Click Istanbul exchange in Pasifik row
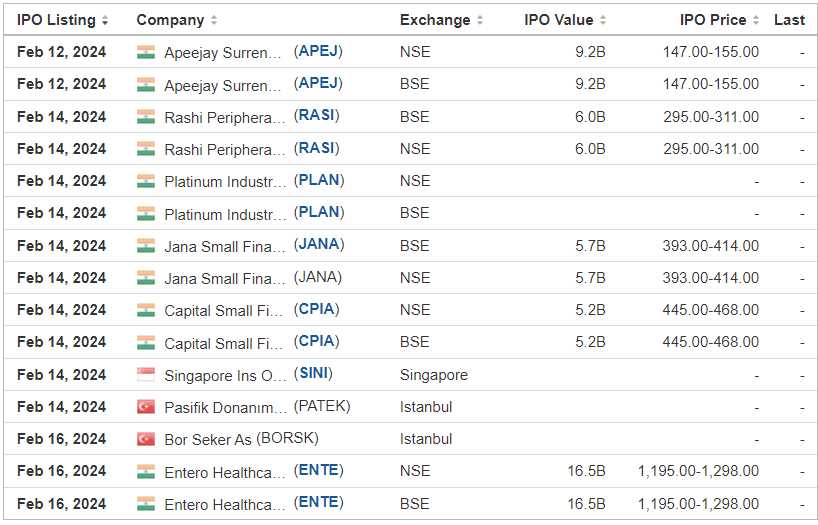This screenshot has height=525, width=818. click(426, 407)
